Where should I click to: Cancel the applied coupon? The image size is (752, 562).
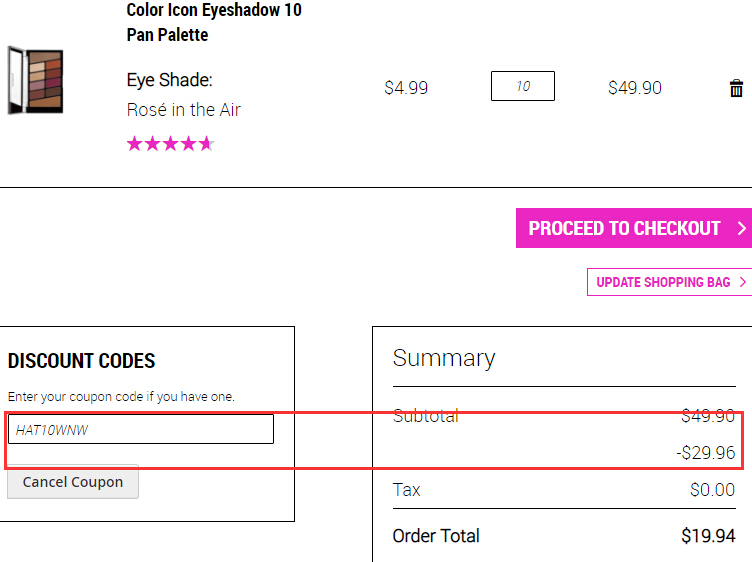[73, 482]
